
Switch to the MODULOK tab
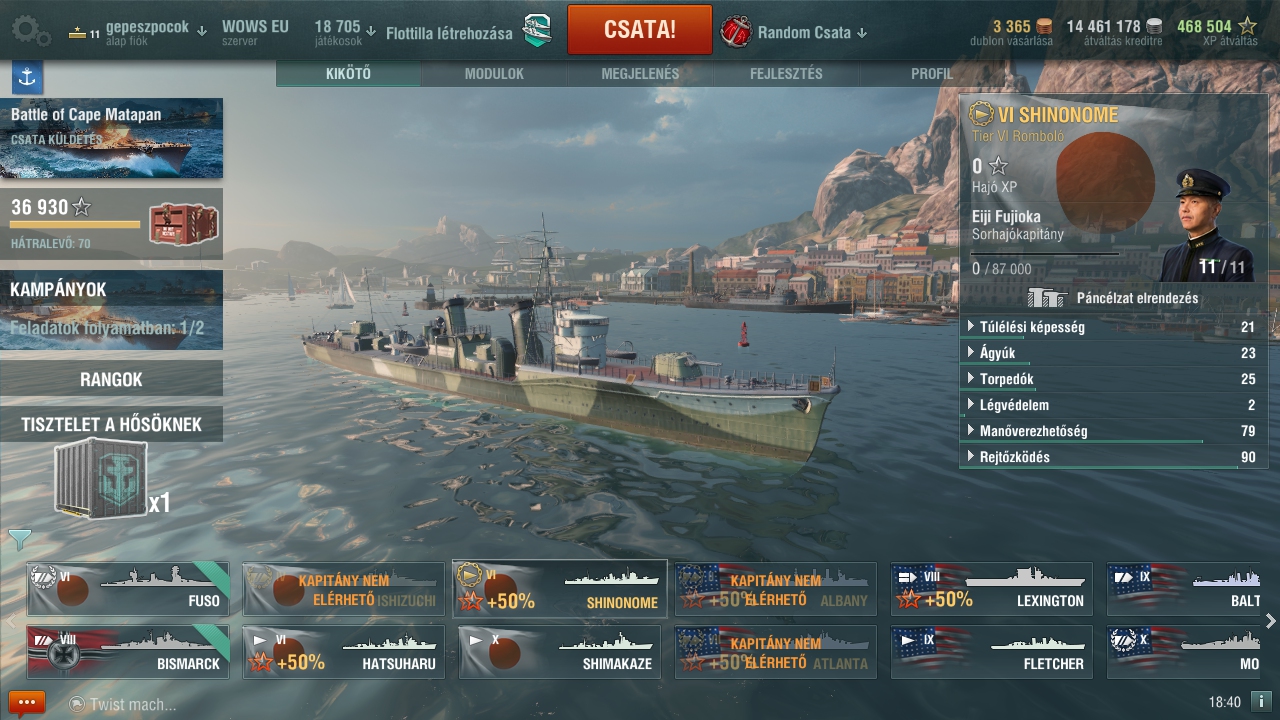click(494, 74)
